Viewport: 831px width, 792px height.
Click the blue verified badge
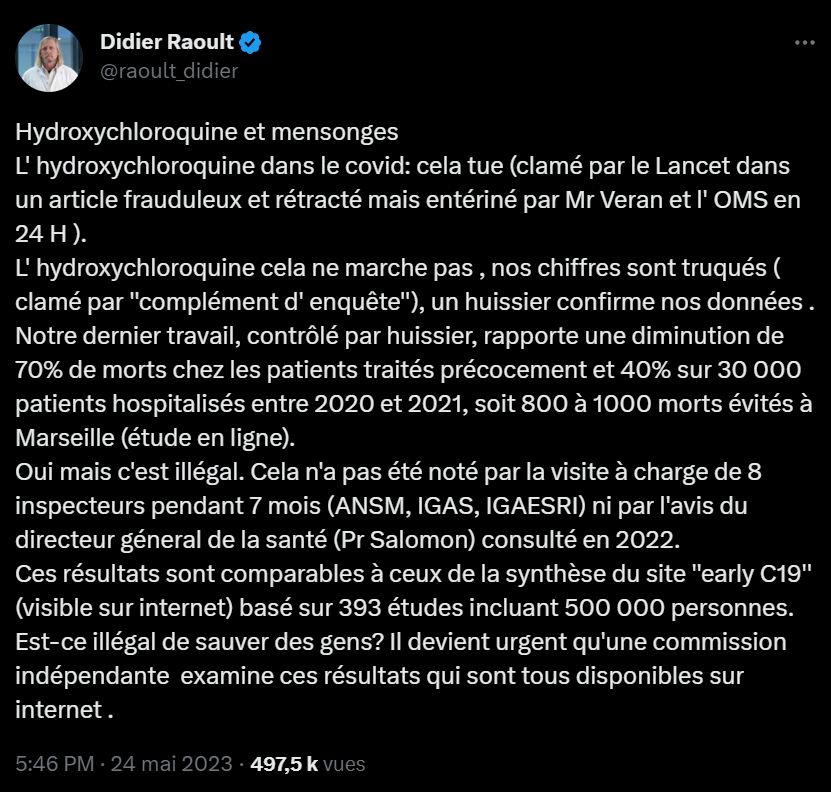pyautogui.click(x=251, y=43)
